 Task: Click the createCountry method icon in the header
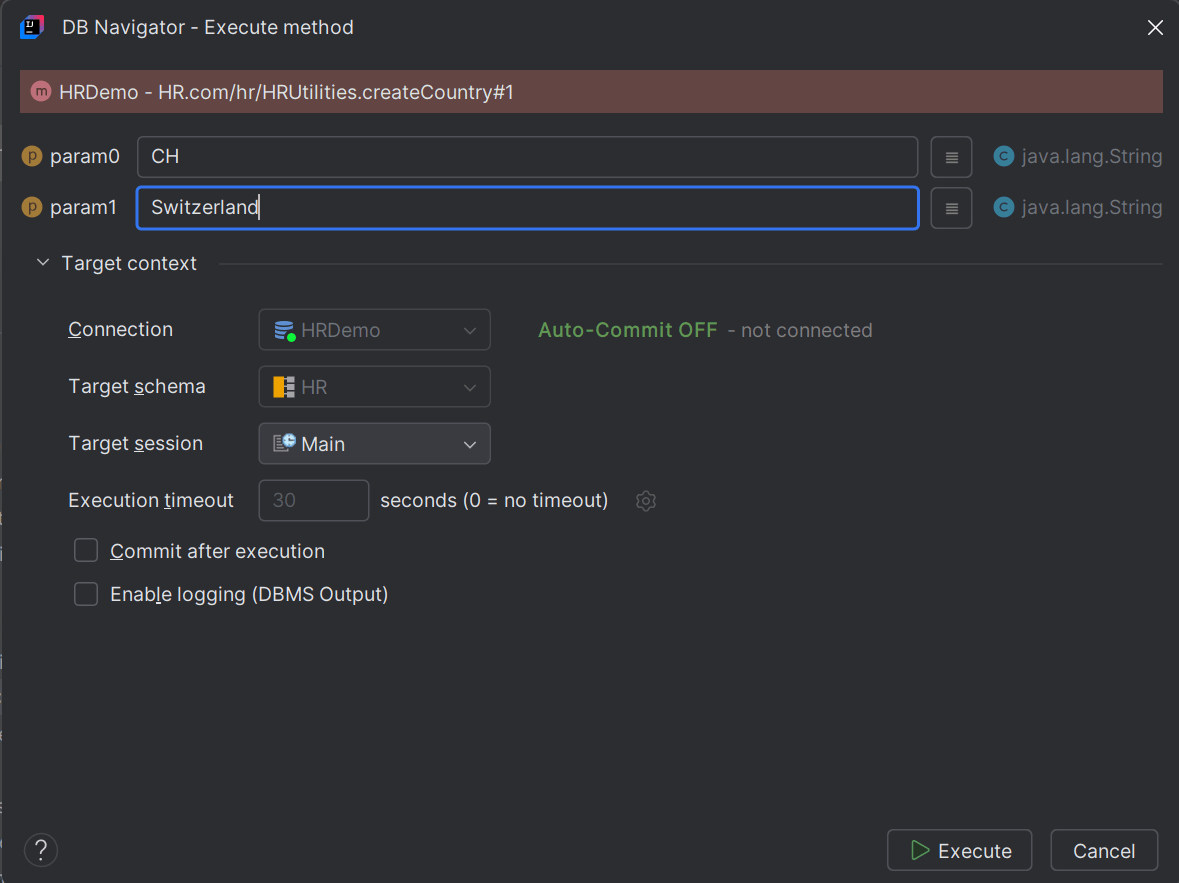tap(40, 91)
